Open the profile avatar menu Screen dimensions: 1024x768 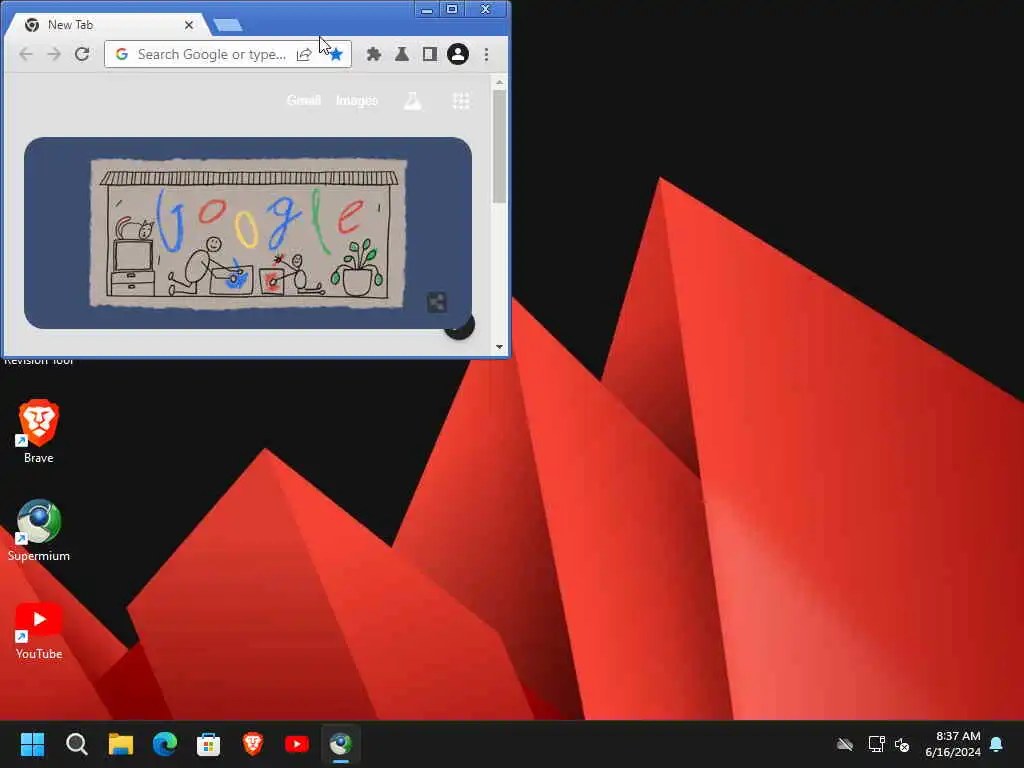click(458, 54)
